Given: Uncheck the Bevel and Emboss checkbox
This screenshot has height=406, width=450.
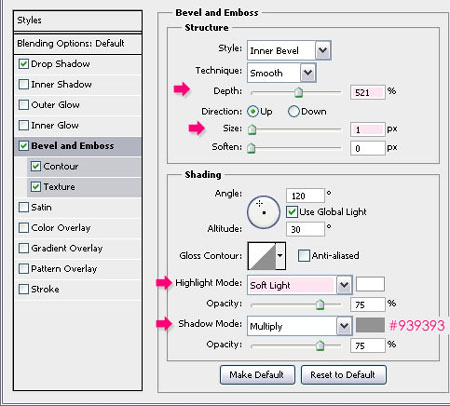Looking at the screenshot, I should 24,146.
